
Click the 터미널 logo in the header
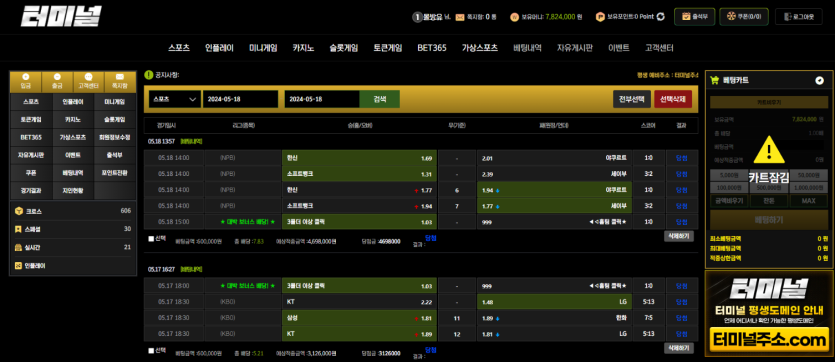pos(61,17)
